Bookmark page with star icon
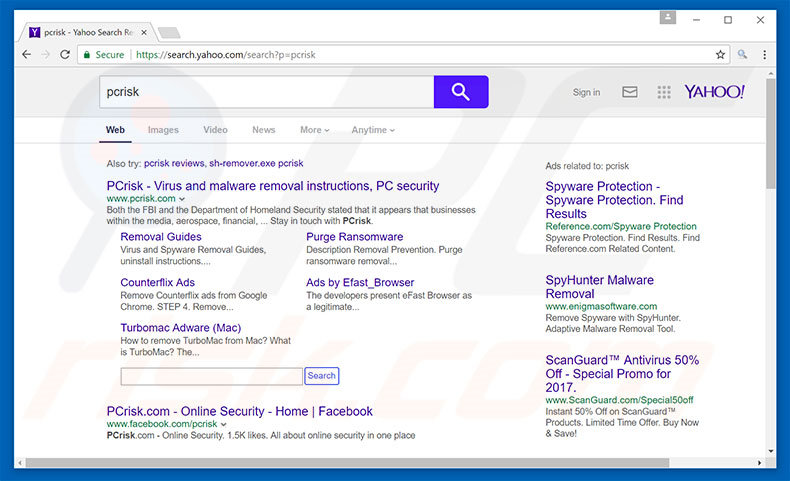This screenshot has width=790, height=481. click(x=720, y=54)
